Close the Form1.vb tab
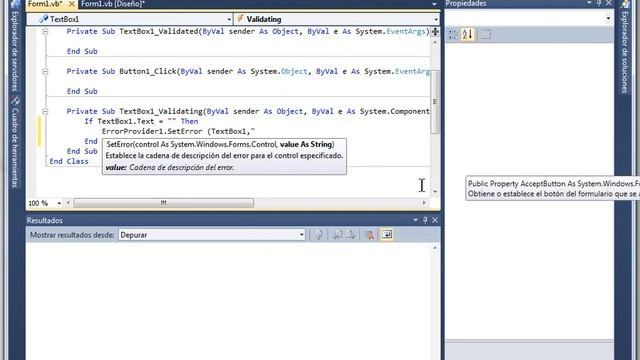 point(71,4)
